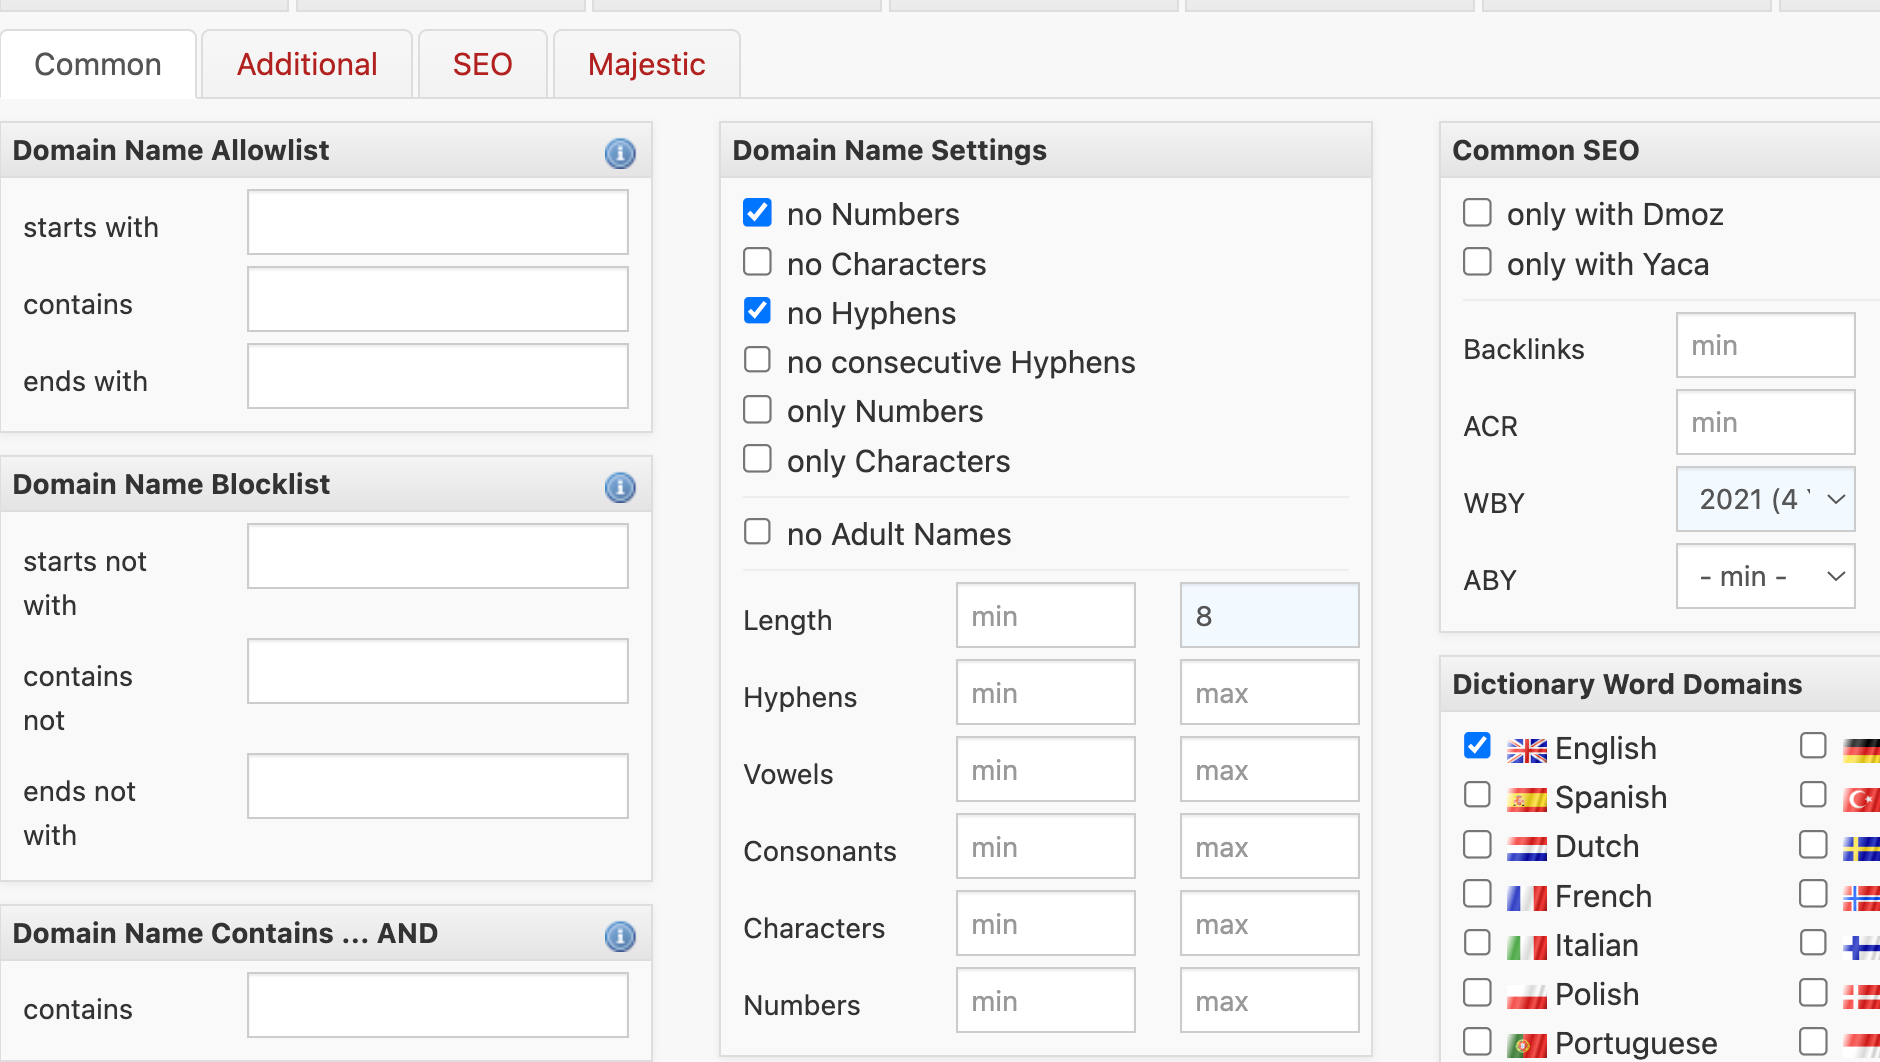Image resolution: width=1880 pixels, height=1062 pixels.
Task: Click the Length max field showing 8
Action: (x=1270, y=615)
